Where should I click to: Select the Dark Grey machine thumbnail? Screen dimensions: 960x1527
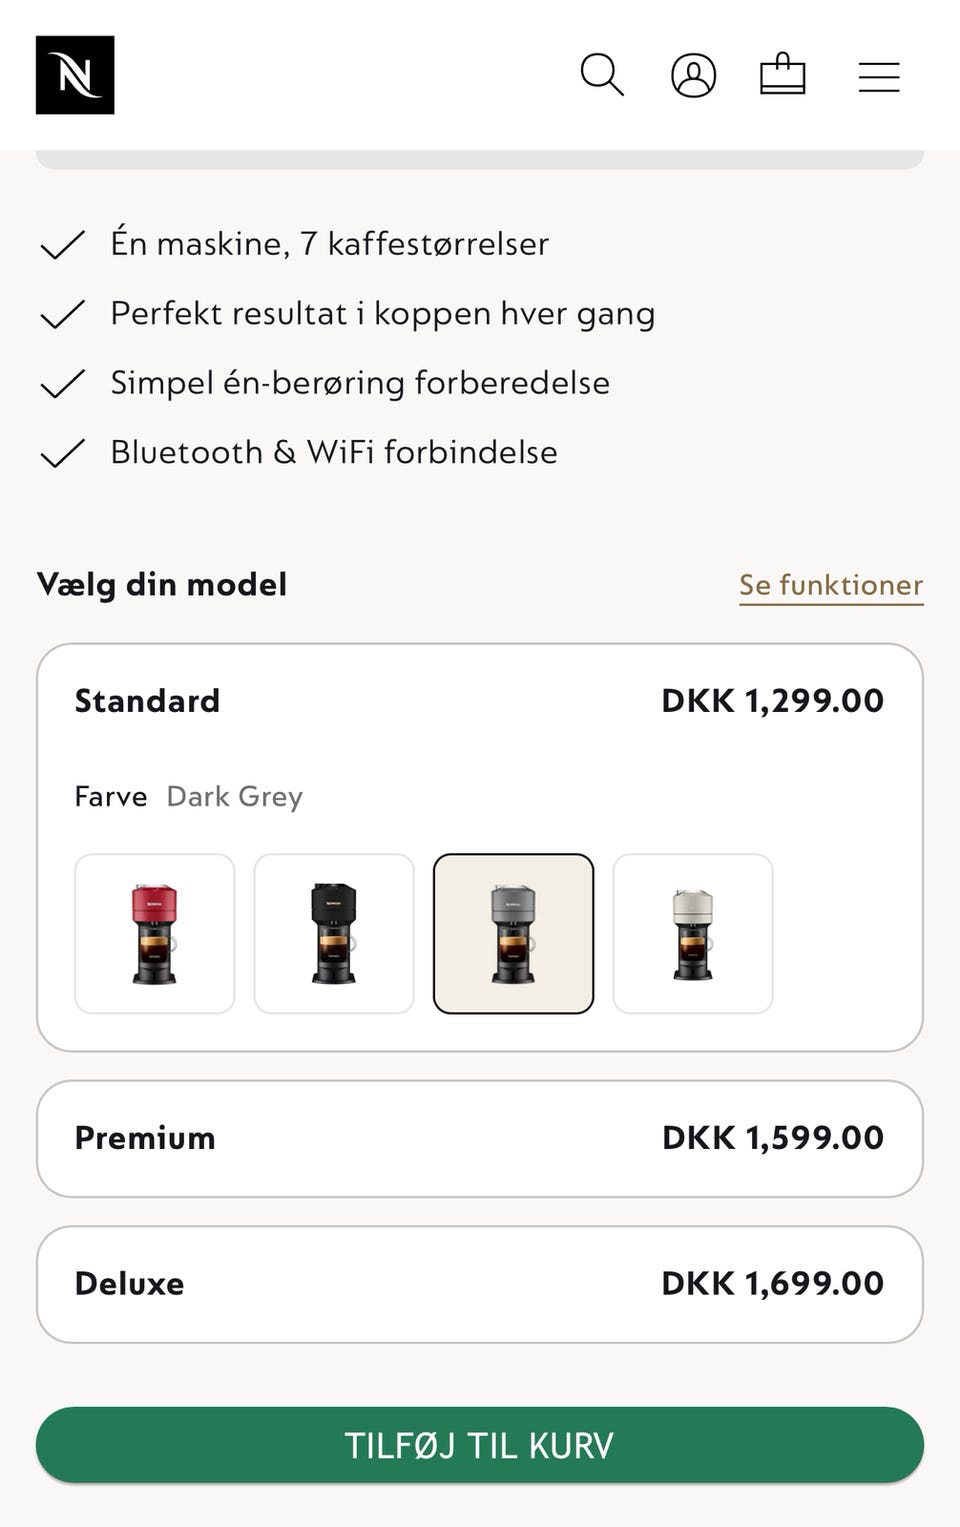(513, 933)
